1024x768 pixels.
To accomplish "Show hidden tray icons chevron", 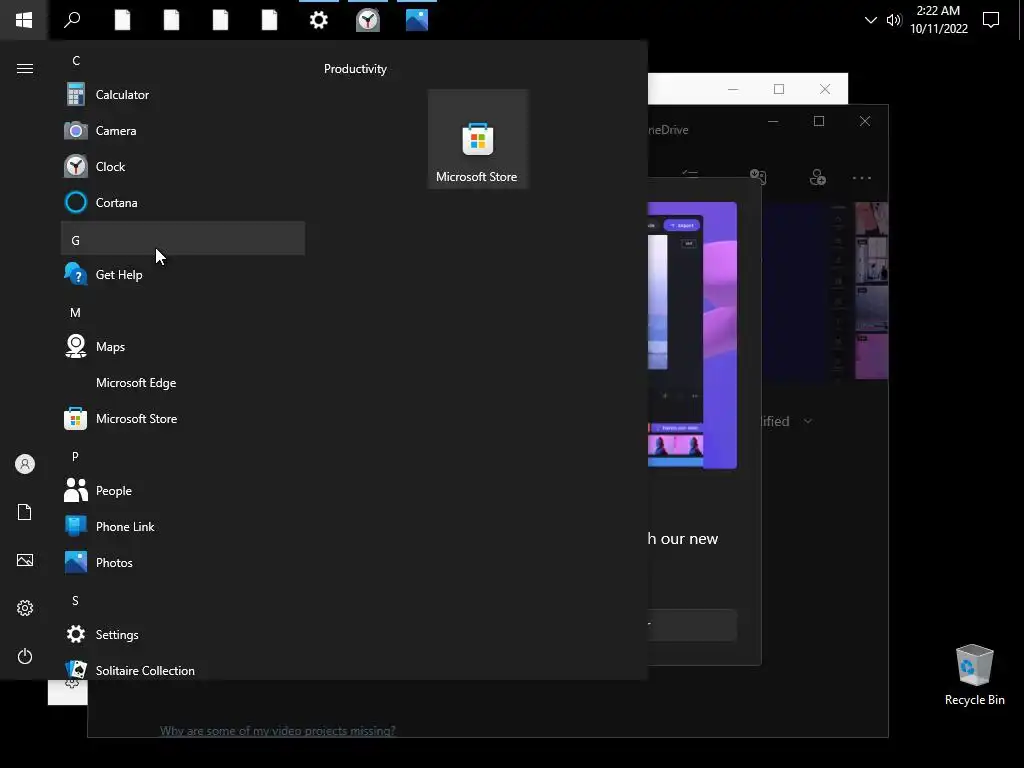I will click(871, 20).
